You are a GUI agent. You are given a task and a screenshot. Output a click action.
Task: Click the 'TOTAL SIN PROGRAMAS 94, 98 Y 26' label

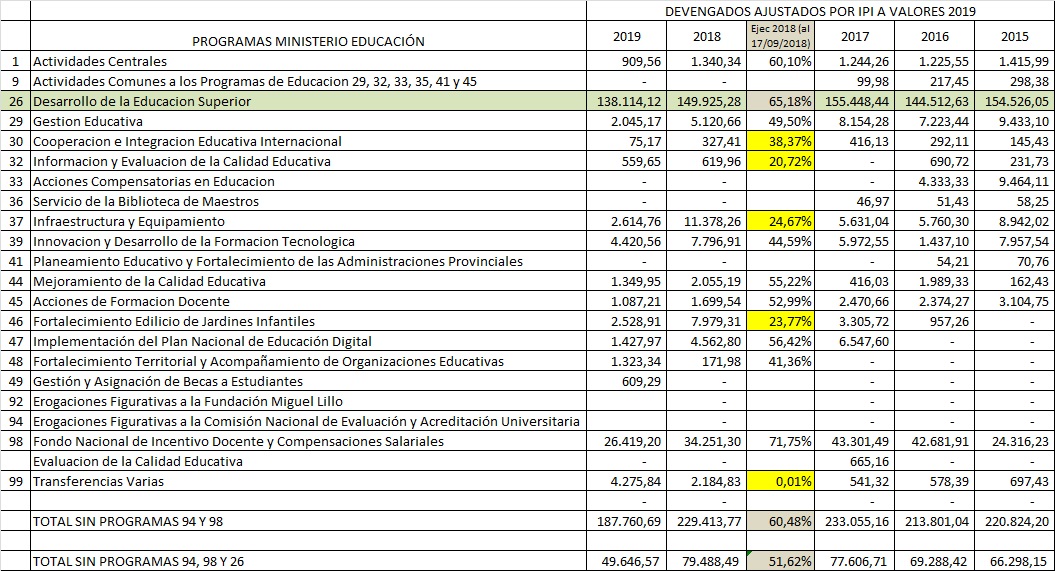coord(138,561)
